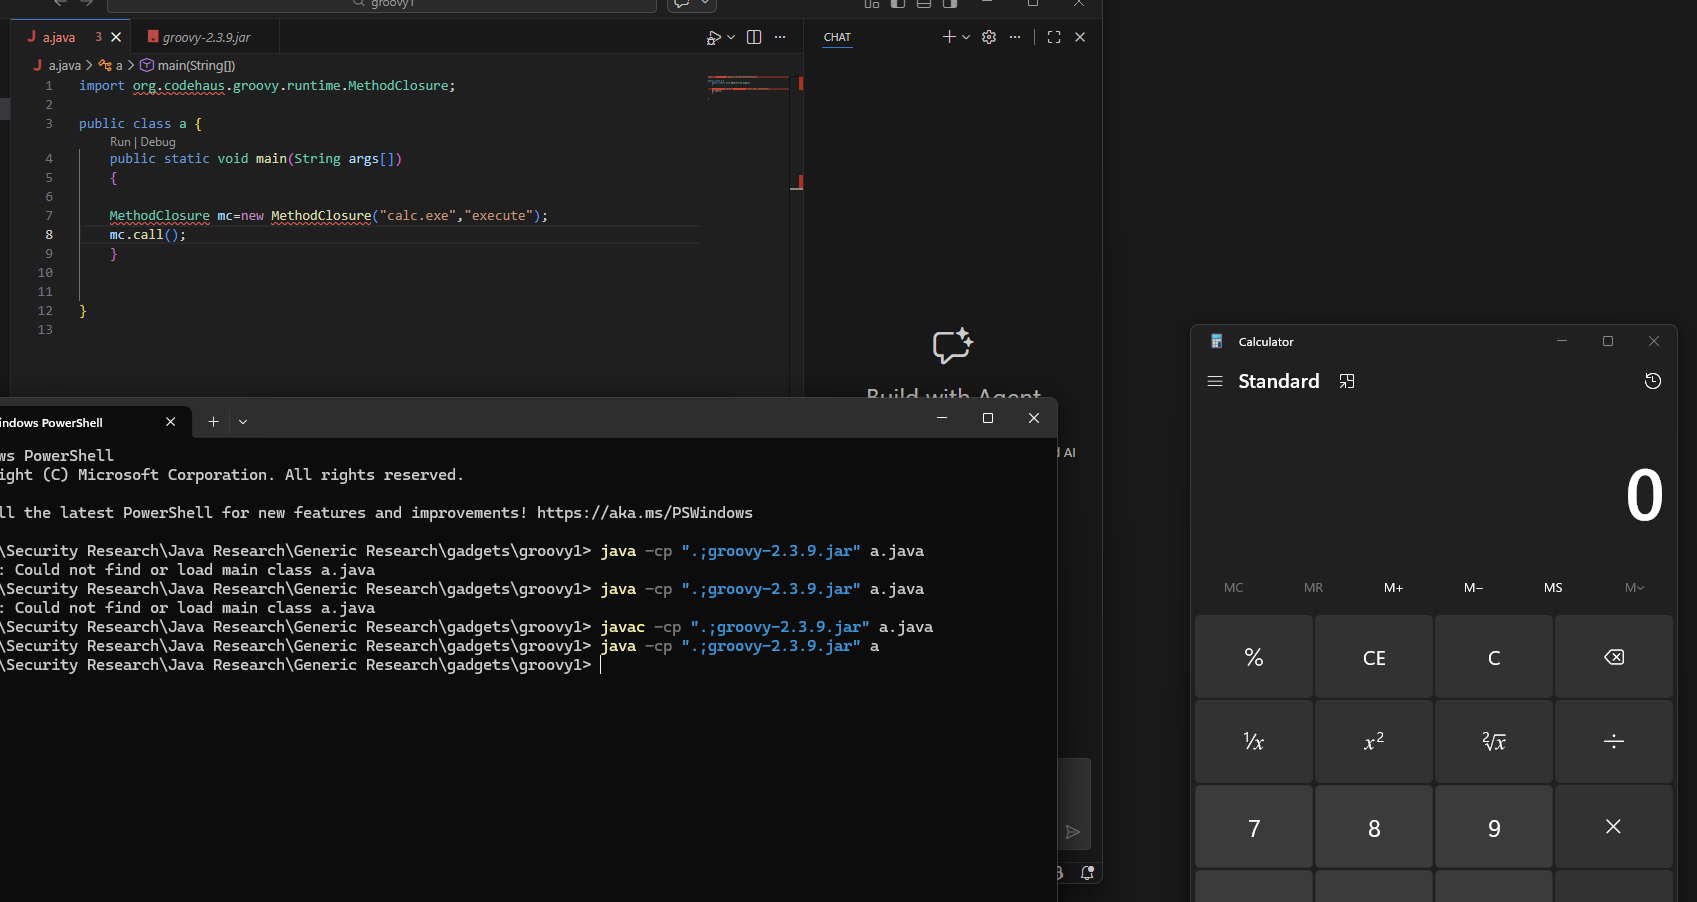The width and height of the screenshot is (1697, 902).
Task: Run the Java file with play icon
Action: click(713, 37)
